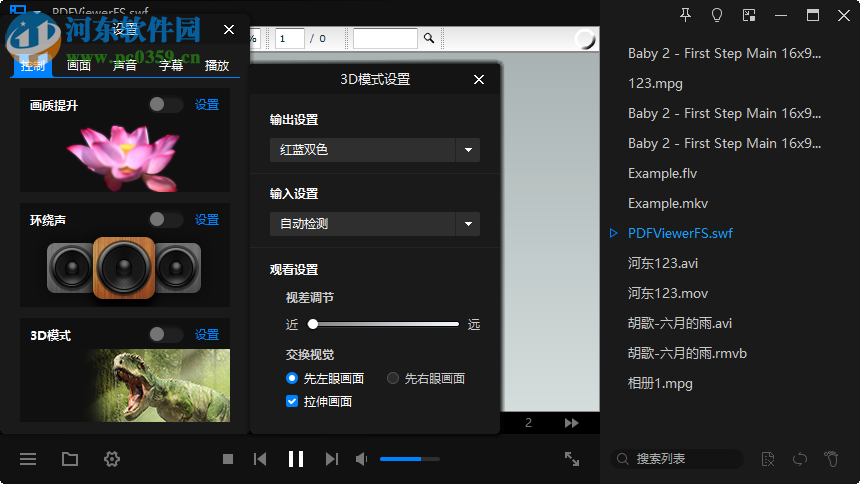
Task: Pause the playback
Action: pos(296,459)
